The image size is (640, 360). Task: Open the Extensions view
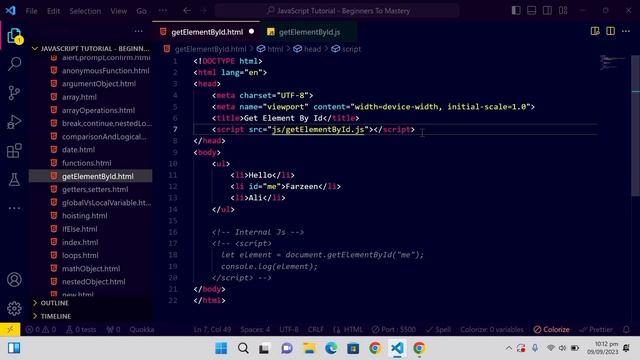pyautogui.click(x=14, y=151)
